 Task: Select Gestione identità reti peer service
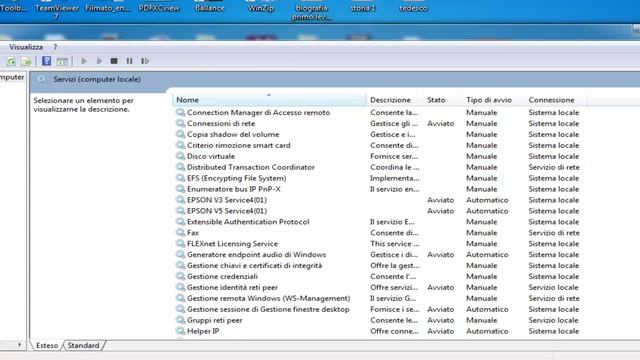click(x=232, y=287)
